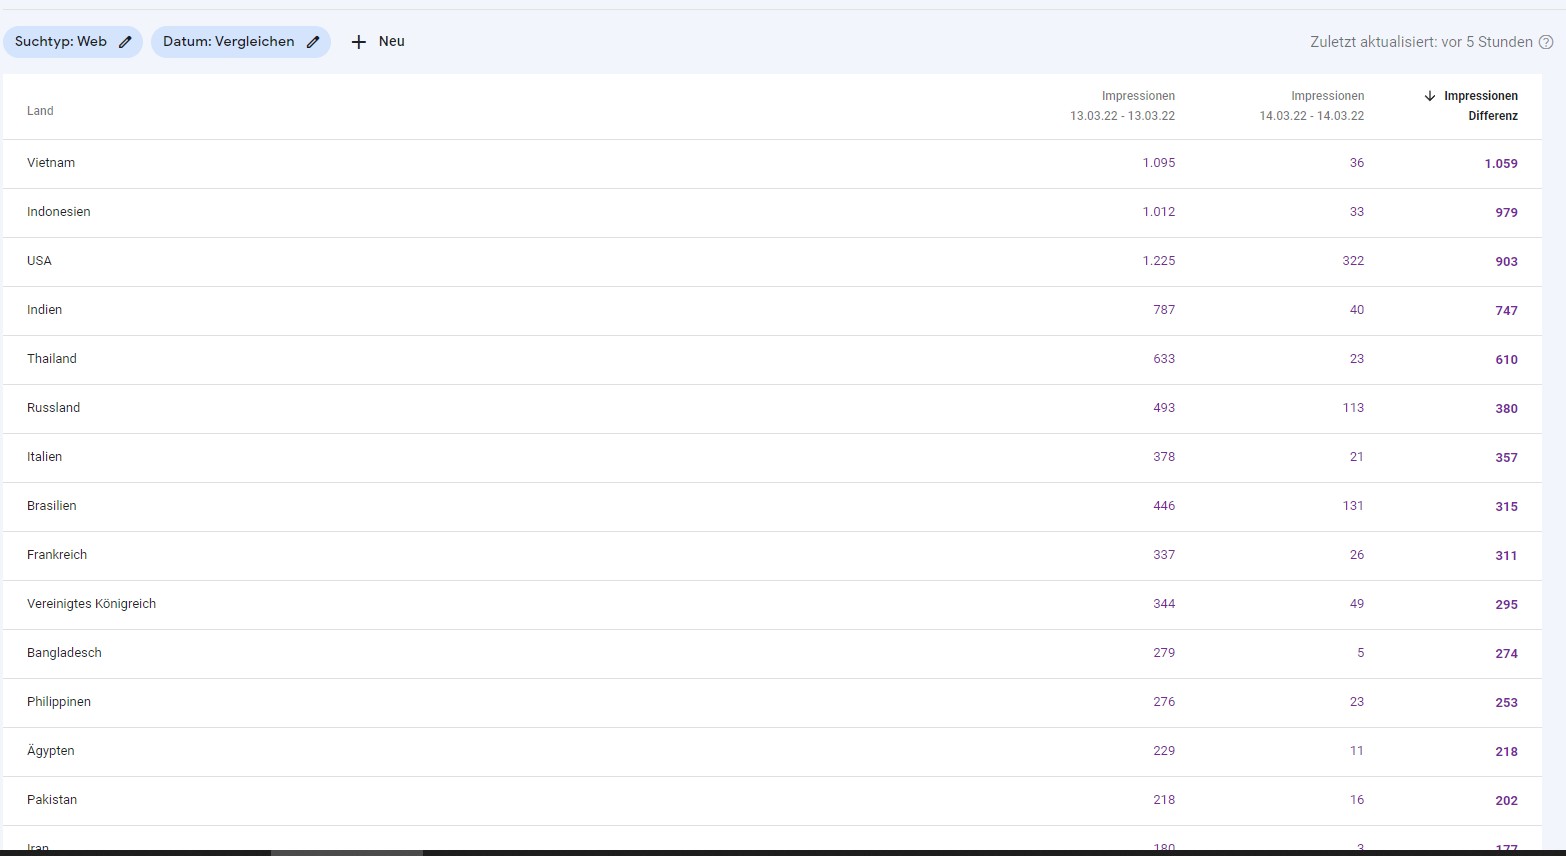Click the pencil icon on Datum: Vergleichen chip
1566x856 pixels.
[x=313, y=42]
